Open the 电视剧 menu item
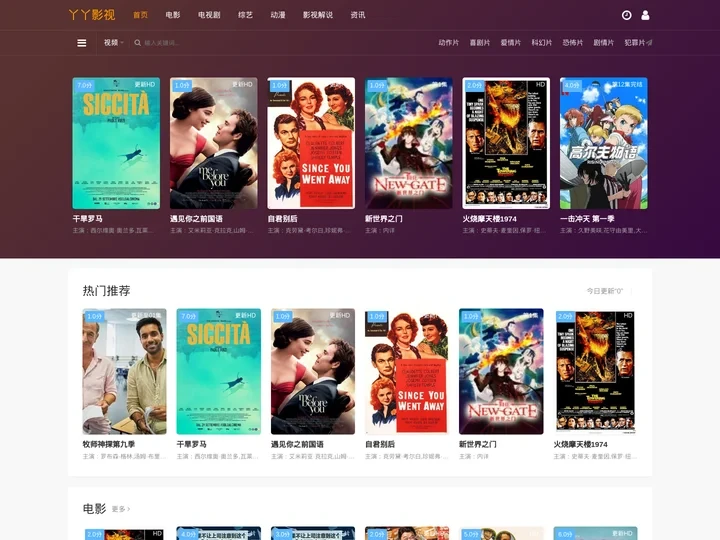Viewport: 720px width, 540px height. 209,15
